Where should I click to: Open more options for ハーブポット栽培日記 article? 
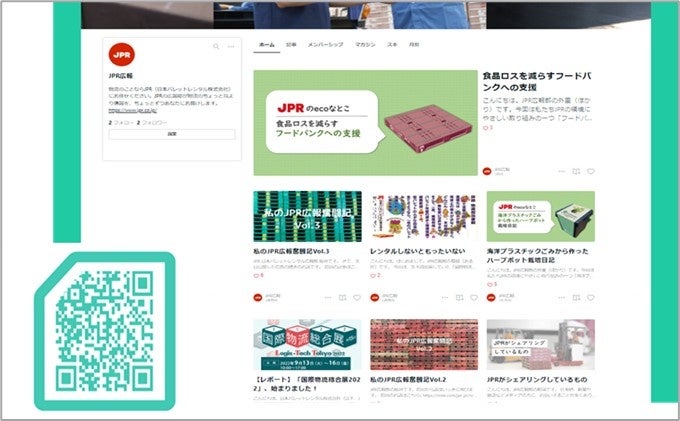point(562,297)
